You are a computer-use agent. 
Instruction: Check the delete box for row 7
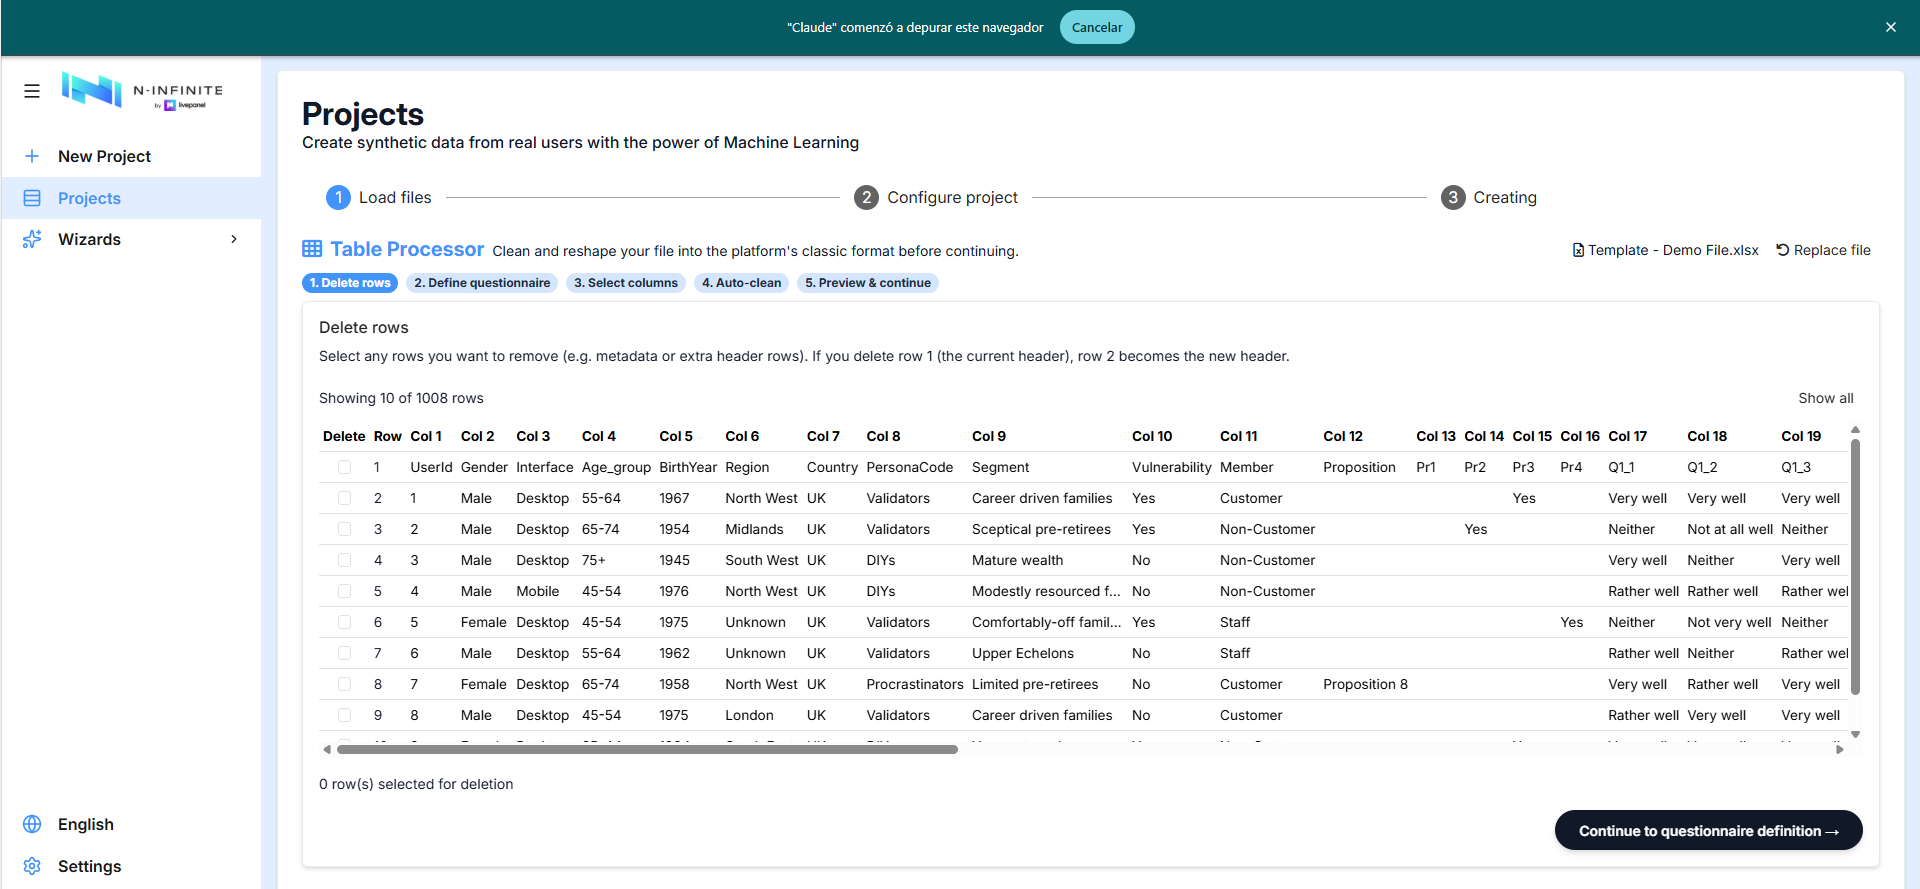[x=344, y=653]
